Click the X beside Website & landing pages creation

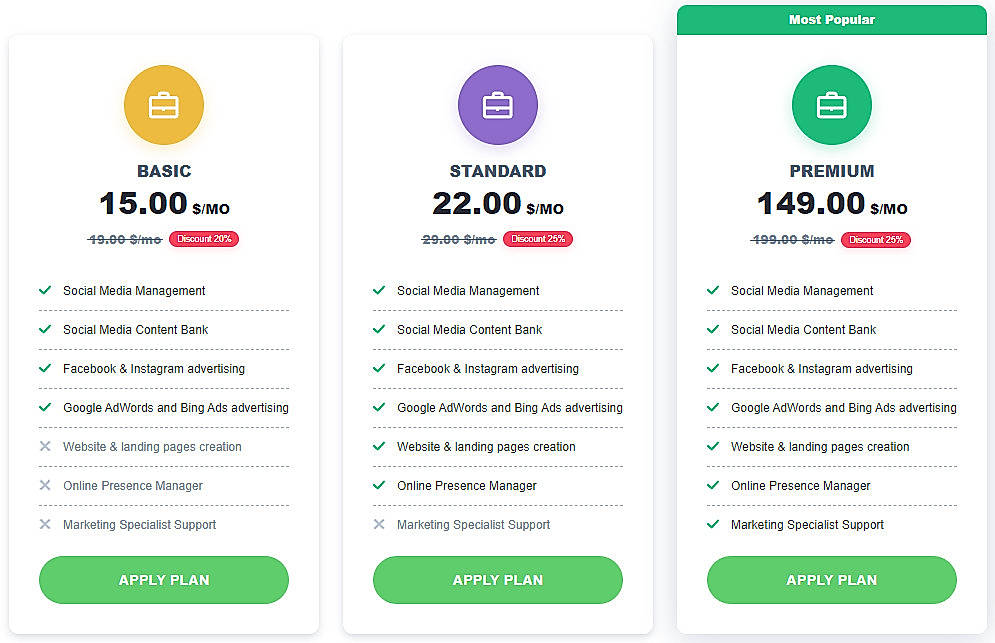[45, 446]
